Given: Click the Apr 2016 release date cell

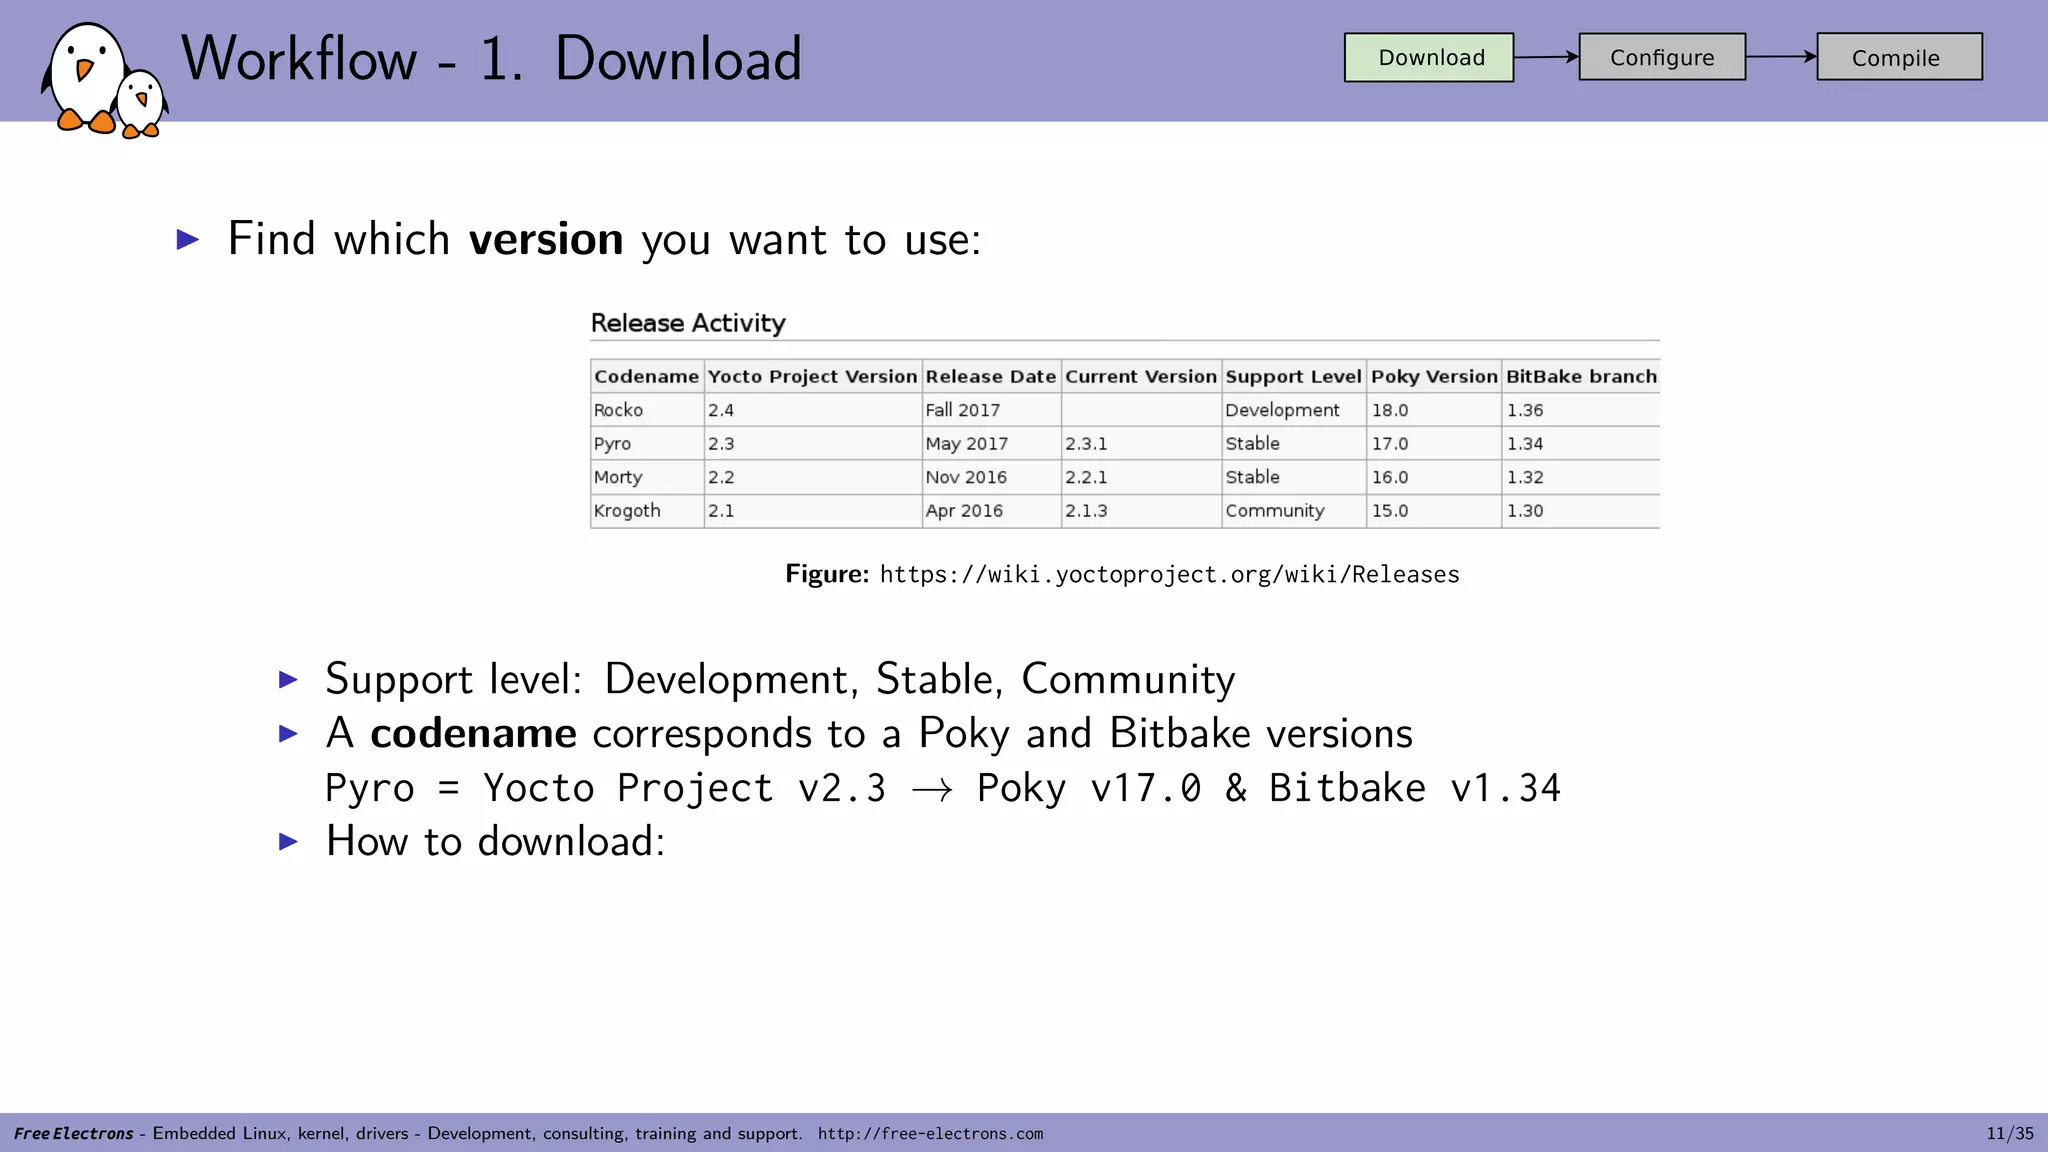Looking at the screenshot, I should [x=991, y=510].
